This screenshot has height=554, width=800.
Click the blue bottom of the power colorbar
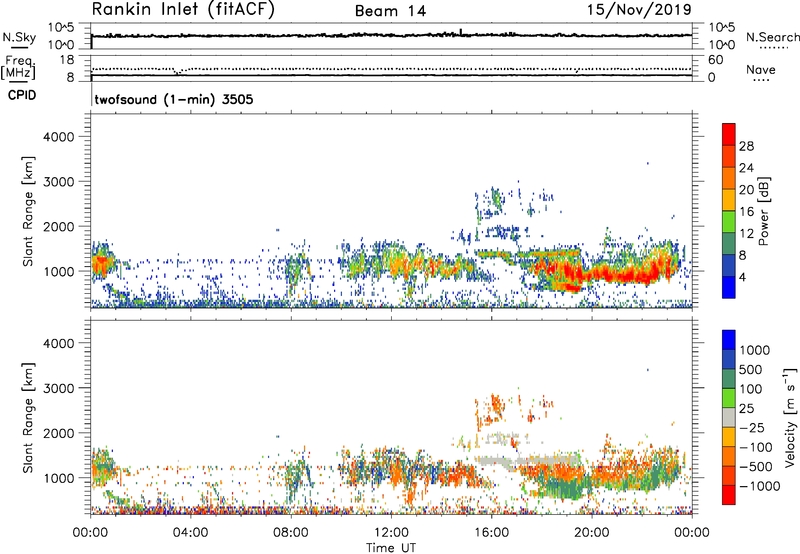pyautogui.click(x=729, y=289)
